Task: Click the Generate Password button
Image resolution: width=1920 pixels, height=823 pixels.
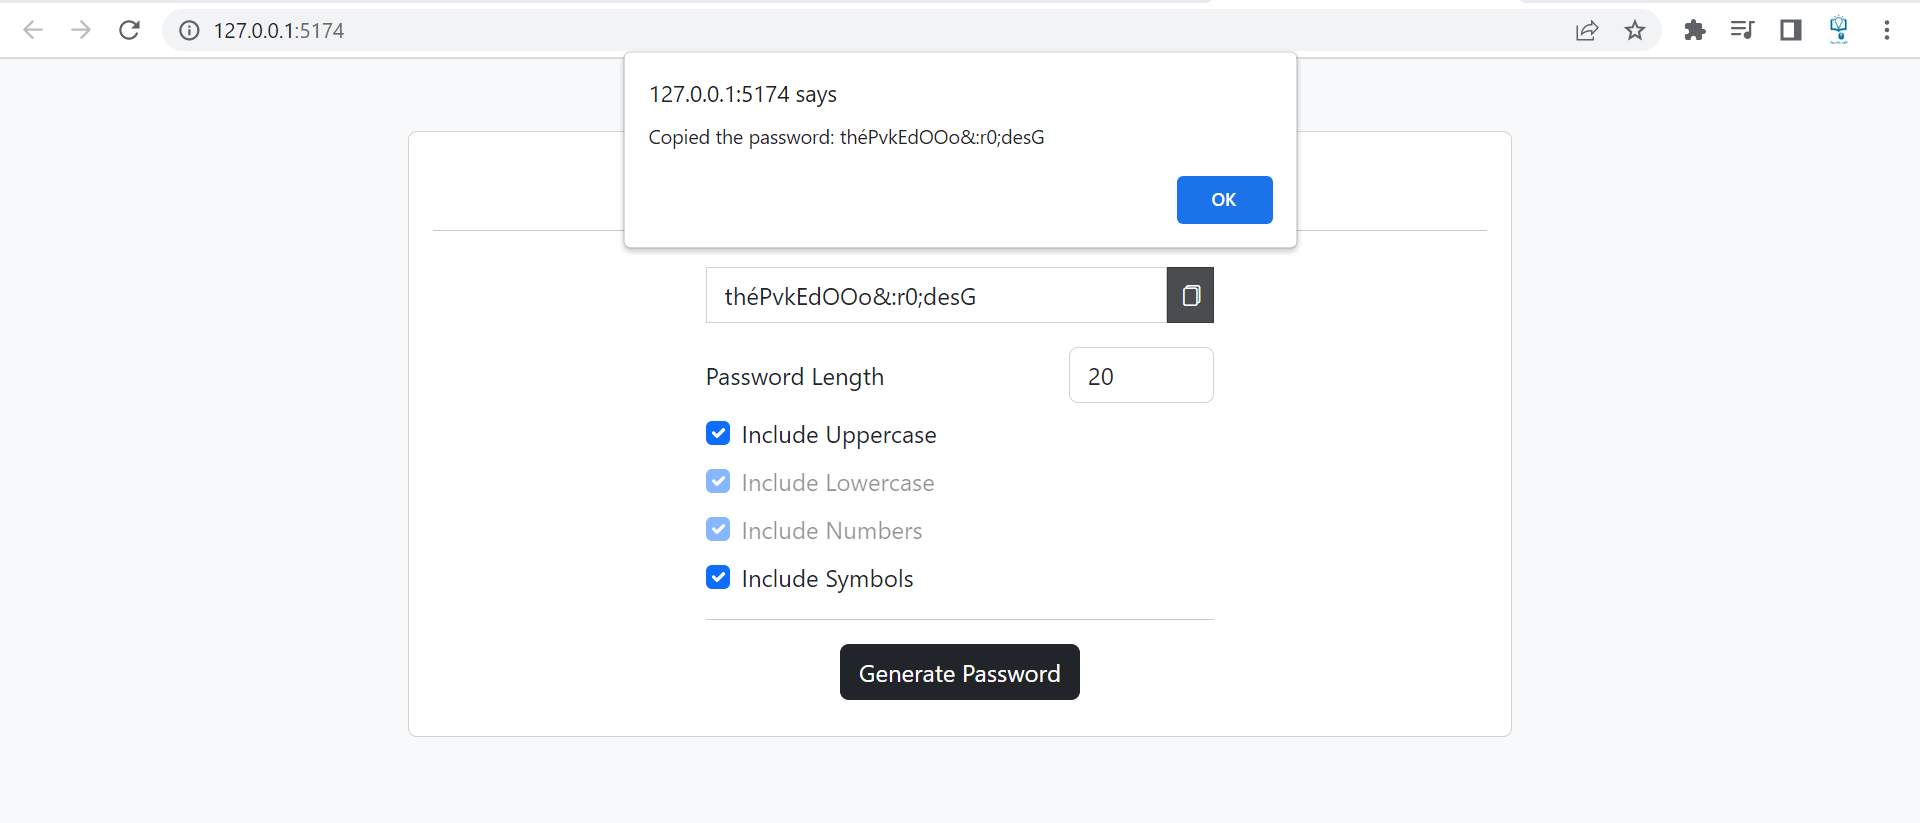Action: [x=960, y=672]
